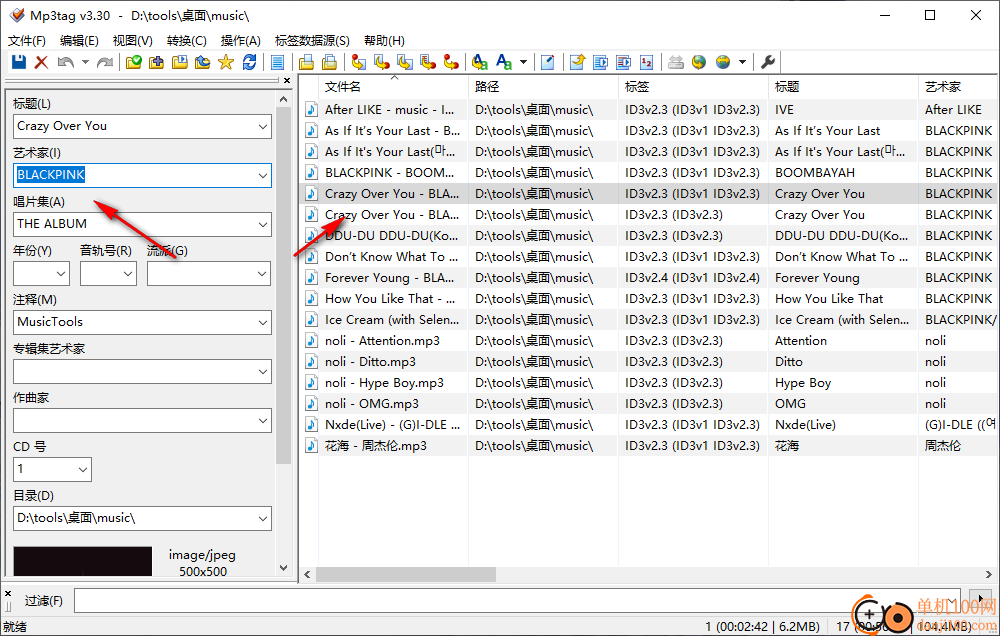Run quick actions with blue-green Aa icon

pyautogui.click(x=504, y=62)
